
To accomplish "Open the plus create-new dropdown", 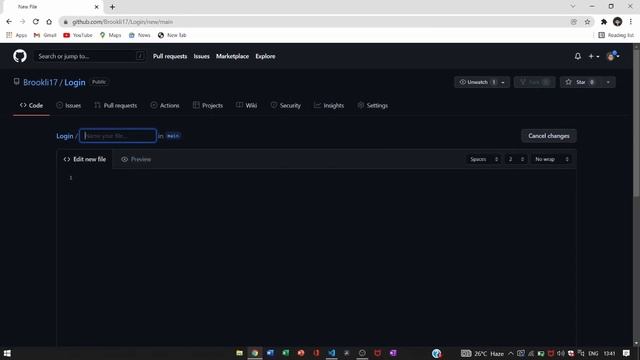I will click(593, 56).
